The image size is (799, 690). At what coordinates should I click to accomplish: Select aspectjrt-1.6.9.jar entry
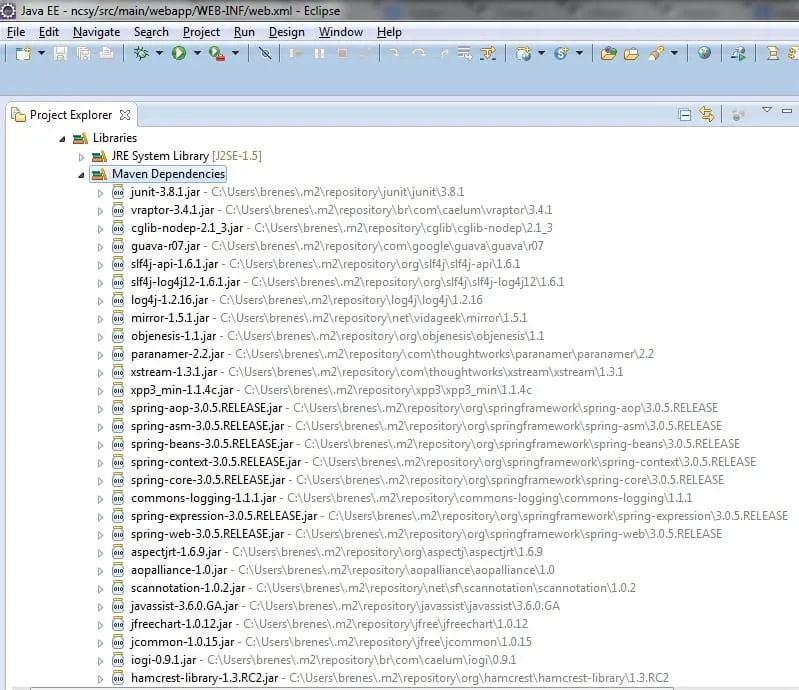(x=176, y=552)
